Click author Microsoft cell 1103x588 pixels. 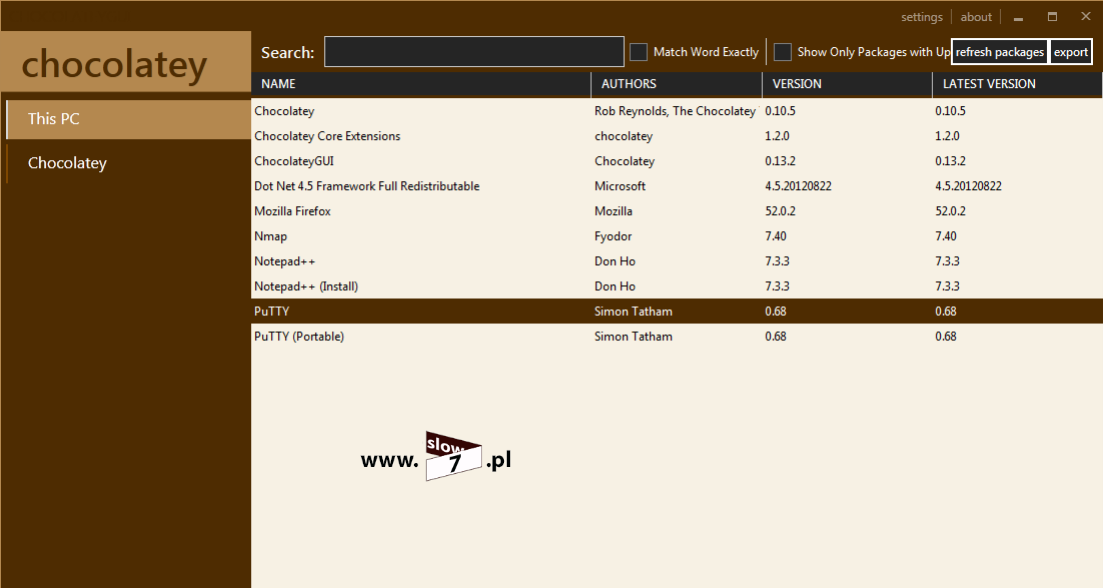pyautogui.click(x=620, y=186)
